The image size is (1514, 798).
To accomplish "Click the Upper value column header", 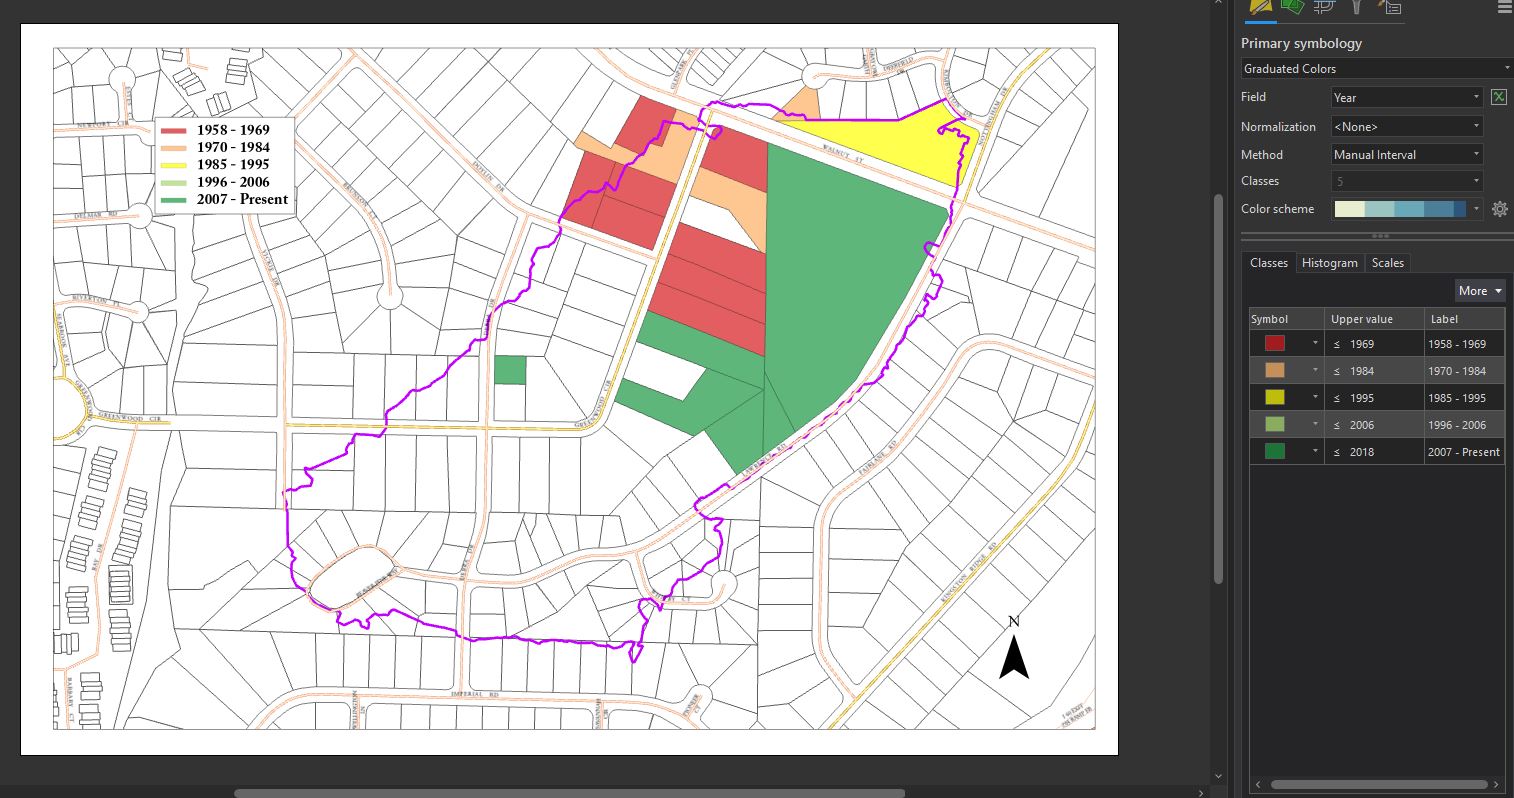I will (1374, 319).
